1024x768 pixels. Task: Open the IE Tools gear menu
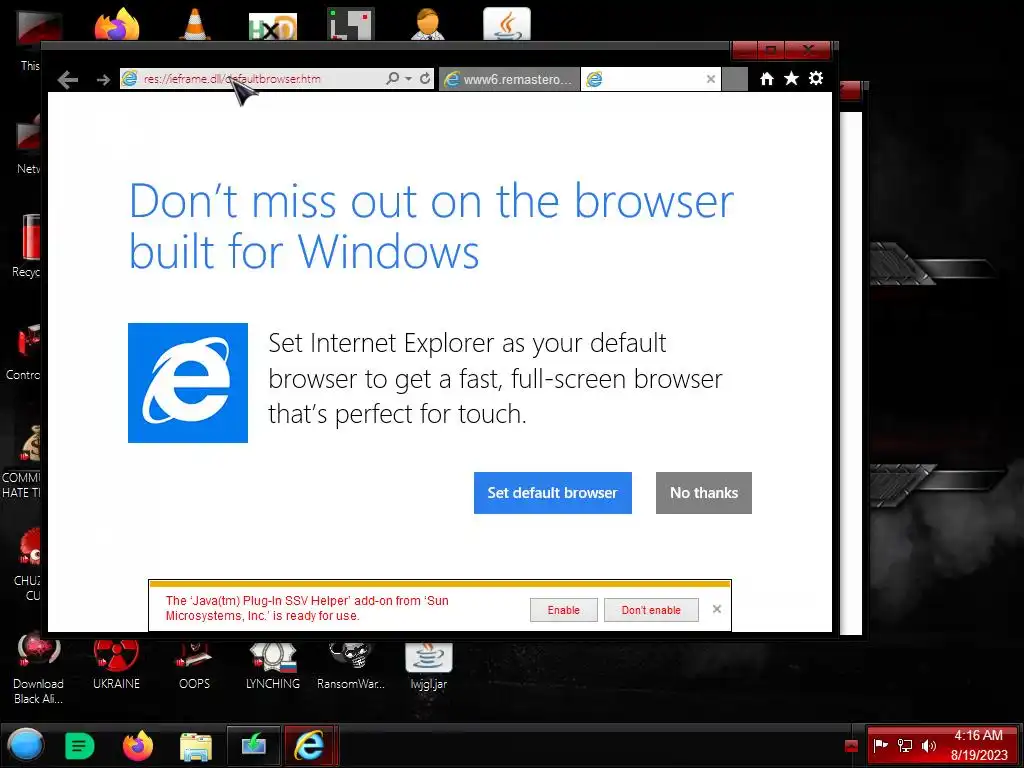(x=816, y=78)
